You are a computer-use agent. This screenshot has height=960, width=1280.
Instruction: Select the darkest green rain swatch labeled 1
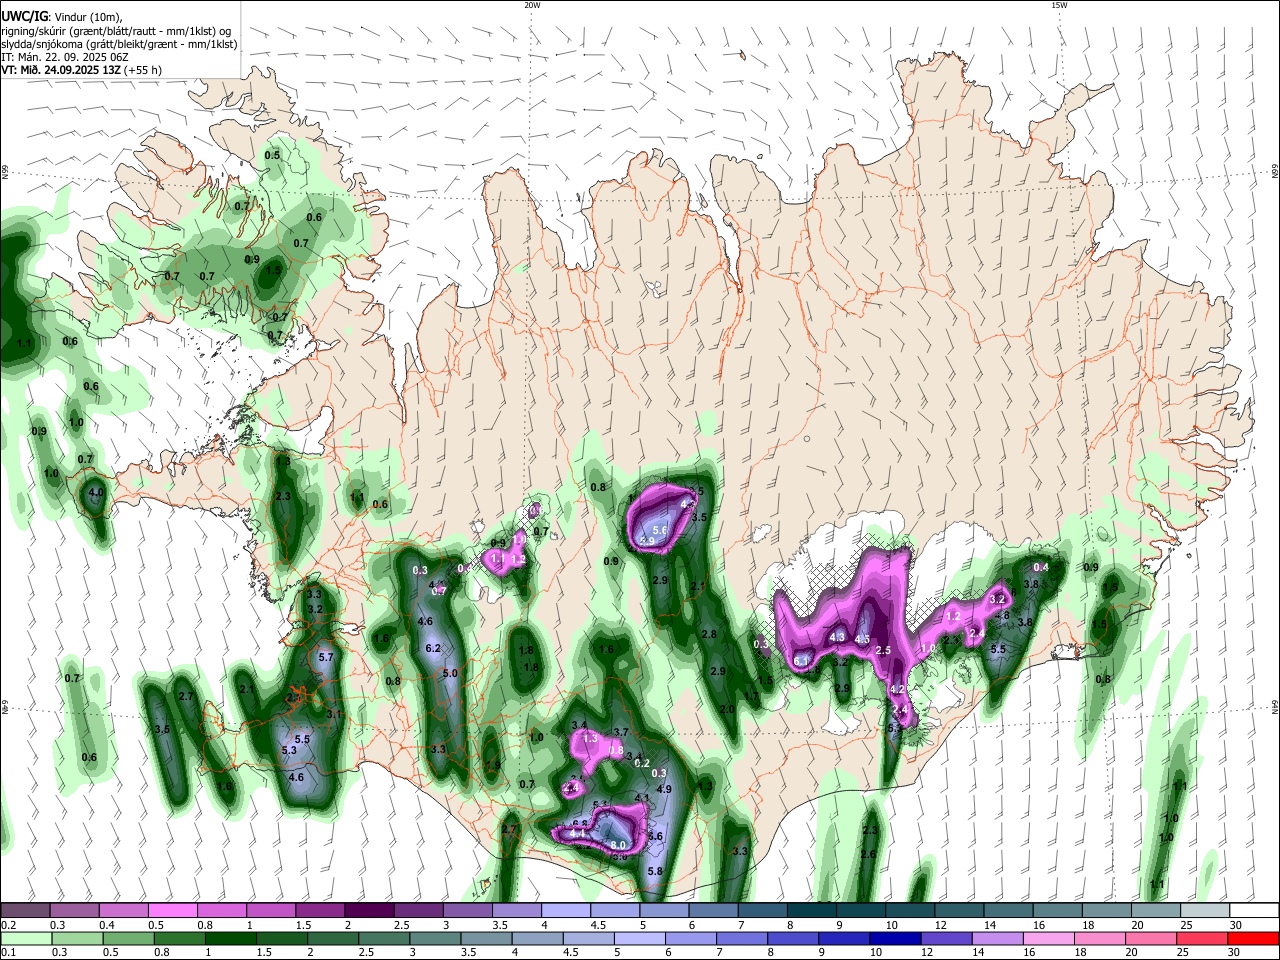231,938
